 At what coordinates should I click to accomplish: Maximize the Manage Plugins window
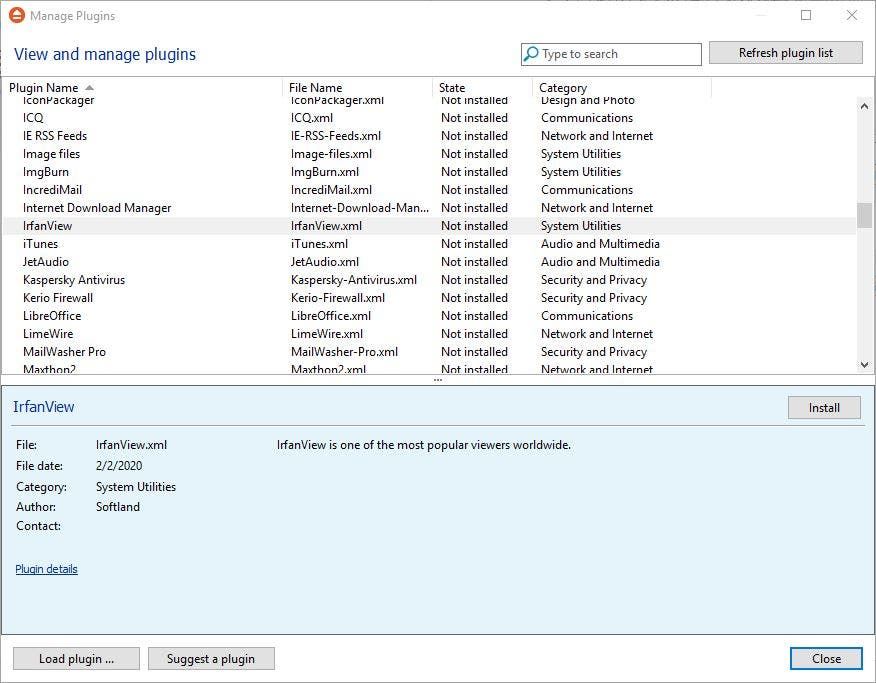(x=806, y=15)
